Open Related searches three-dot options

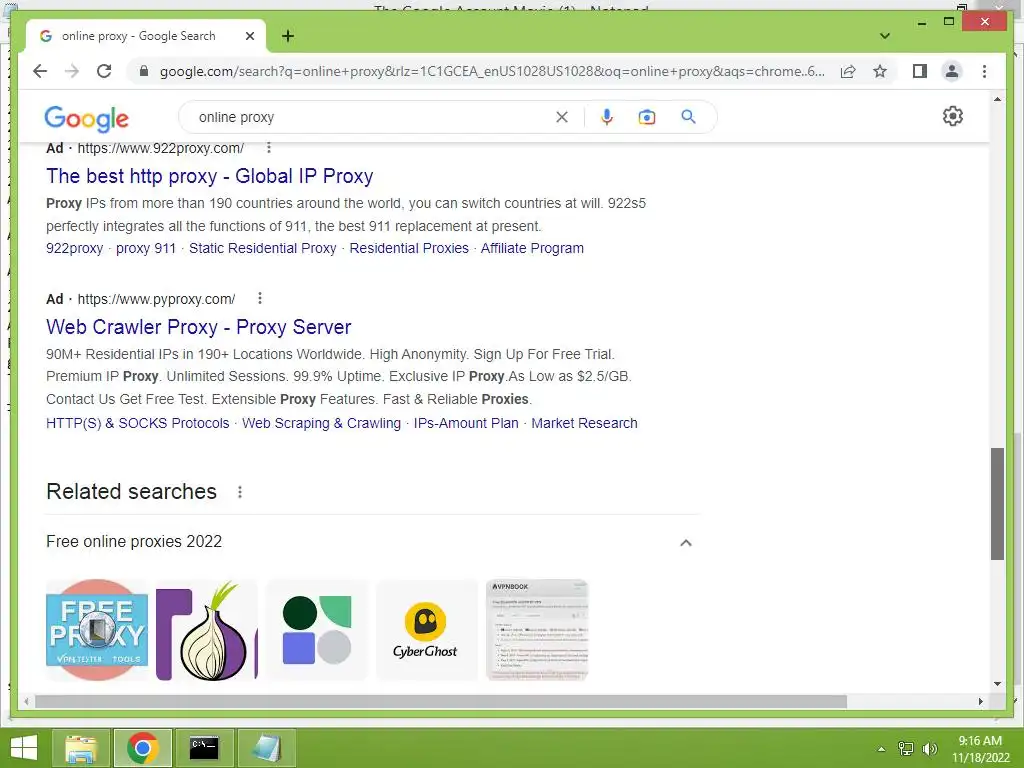[x=240, y=492]
